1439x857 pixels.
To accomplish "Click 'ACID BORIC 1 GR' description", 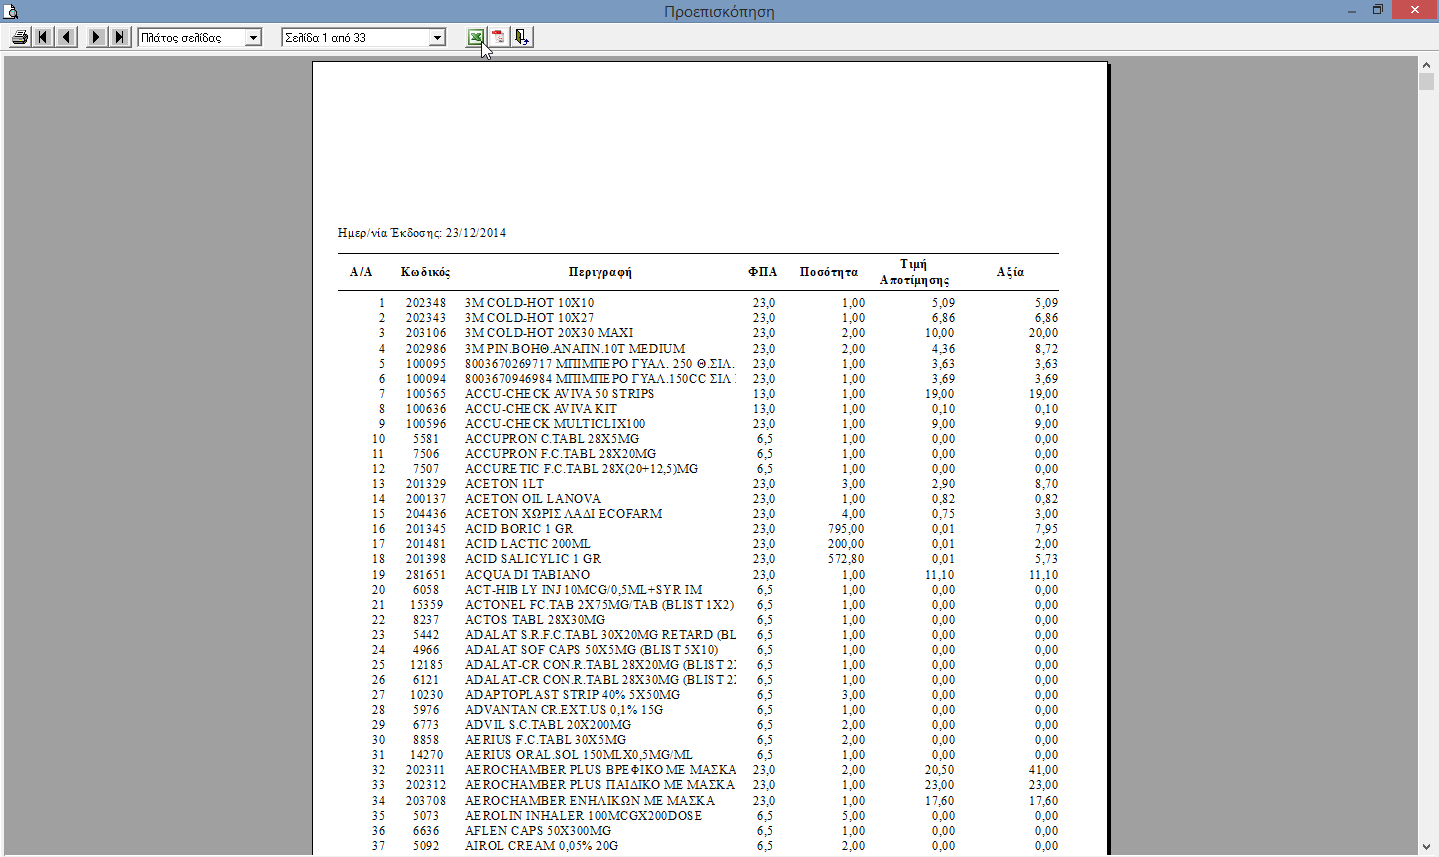I will tap(519, 529).
